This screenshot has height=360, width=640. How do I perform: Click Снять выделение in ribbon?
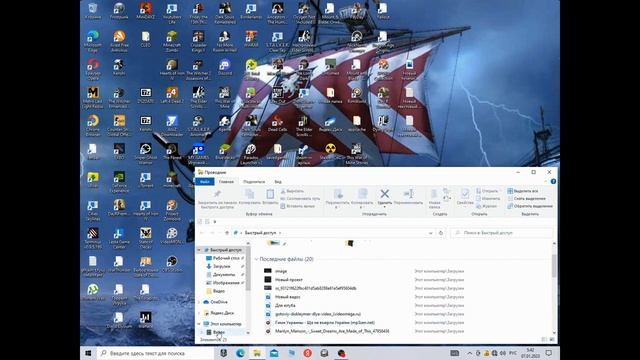point(526,198)
